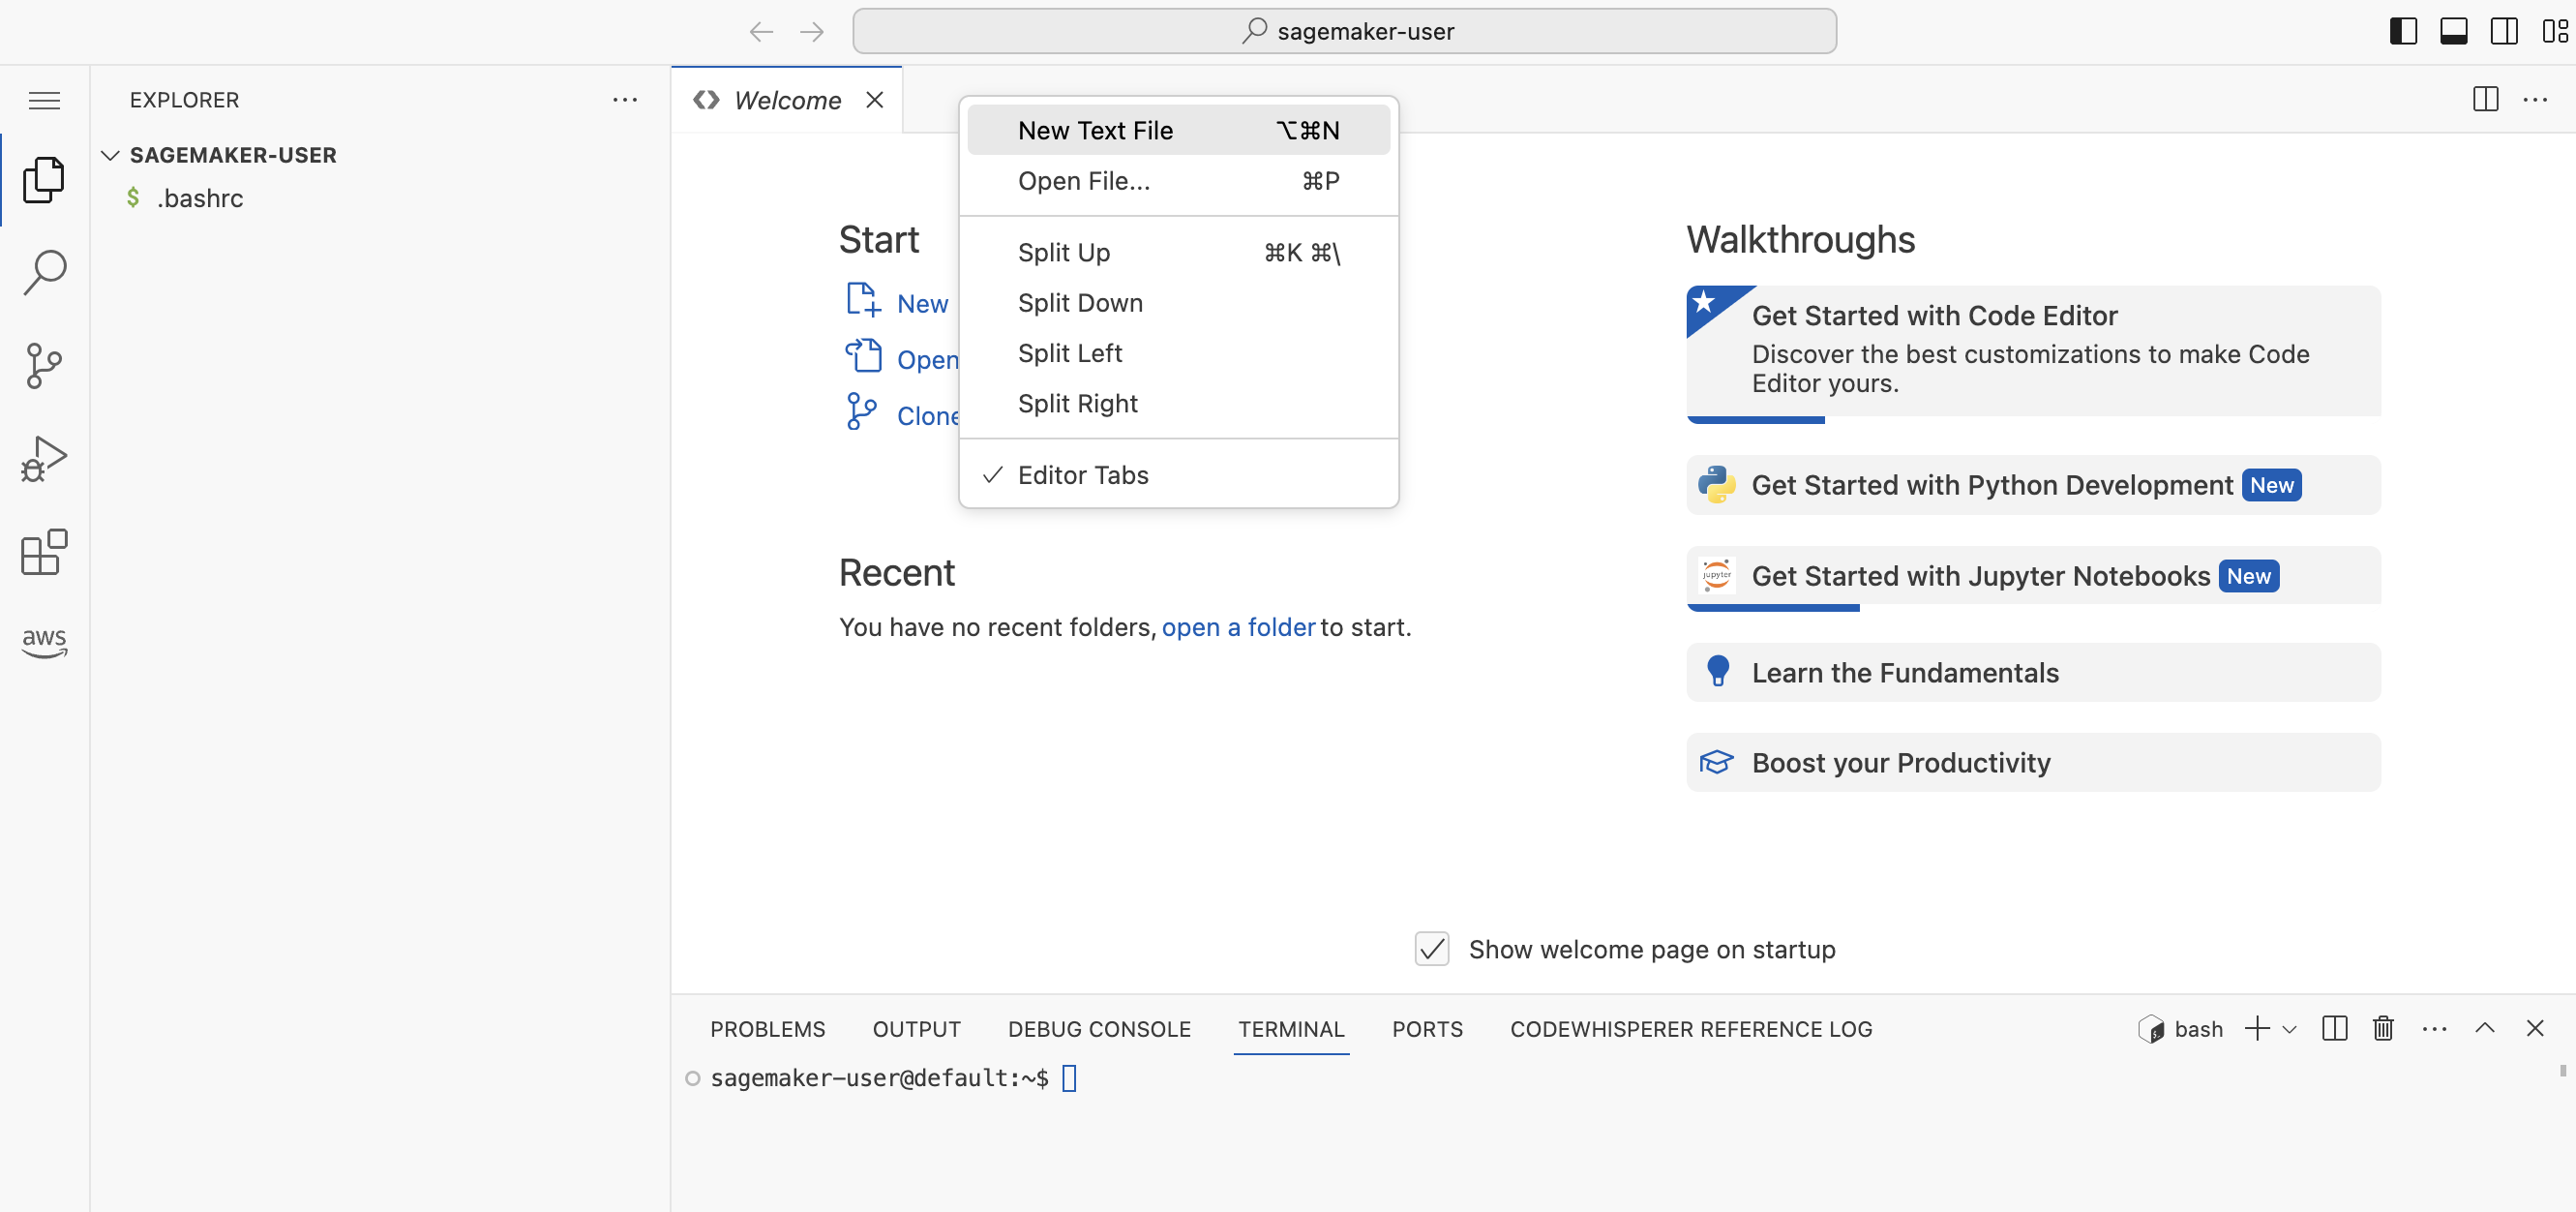Viewport: 2576px width, 1212px height.
Task: Open Explorer views and more actions menu
Action: (x=625, y=100)
